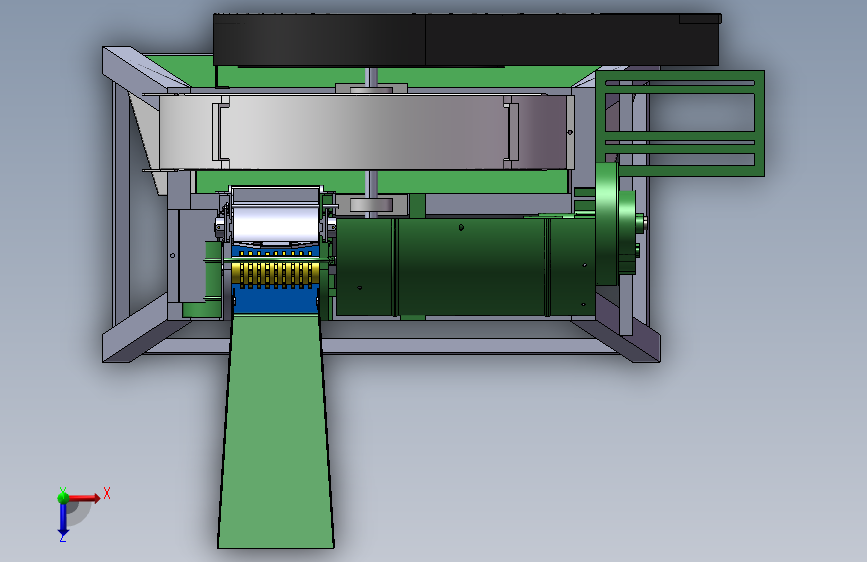Select the green slotted bracket on the right

pyautogui.click(x=680, y=123)
